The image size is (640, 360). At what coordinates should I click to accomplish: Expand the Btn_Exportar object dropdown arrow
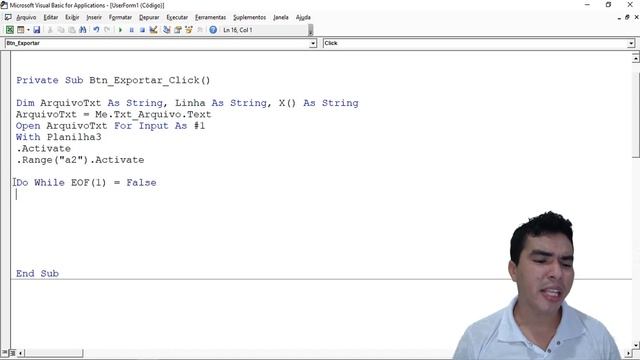click(313, 43)
